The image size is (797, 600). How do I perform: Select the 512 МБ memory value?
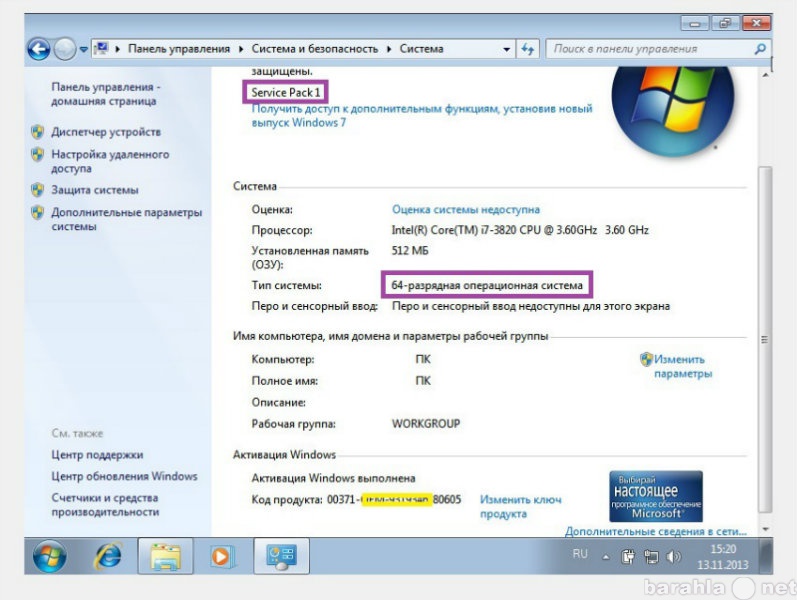tap(410, 250)
